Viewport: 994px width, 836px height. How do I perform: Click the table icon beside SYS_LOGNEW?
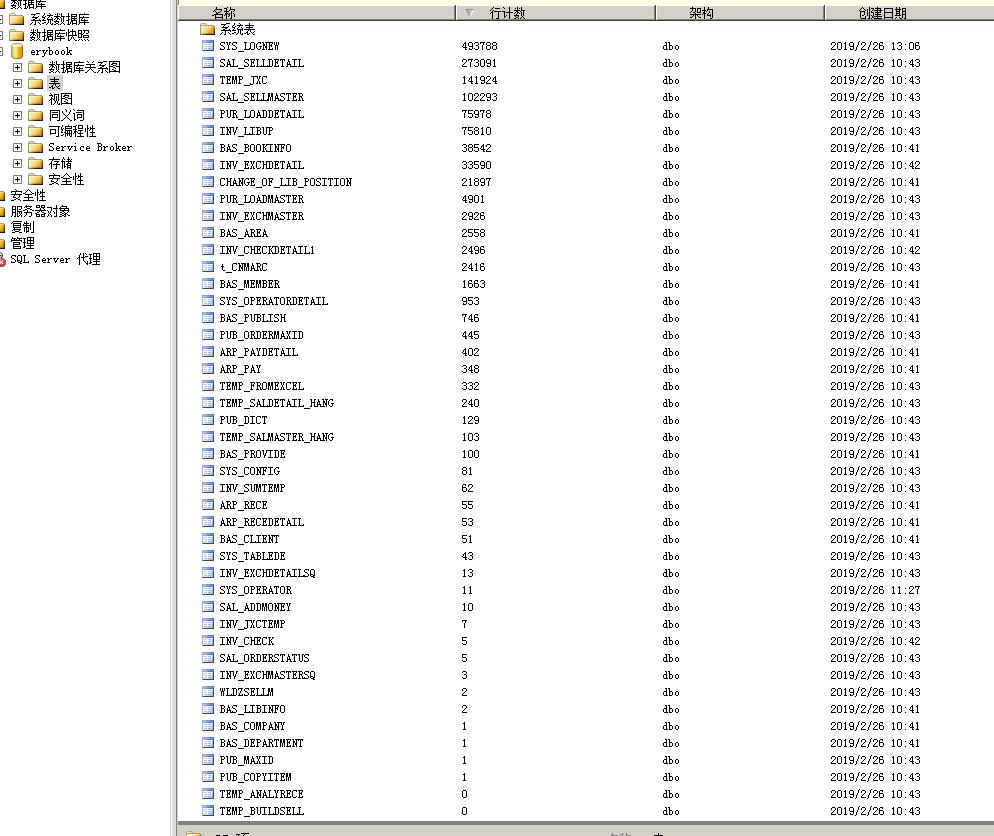(207, 46)
